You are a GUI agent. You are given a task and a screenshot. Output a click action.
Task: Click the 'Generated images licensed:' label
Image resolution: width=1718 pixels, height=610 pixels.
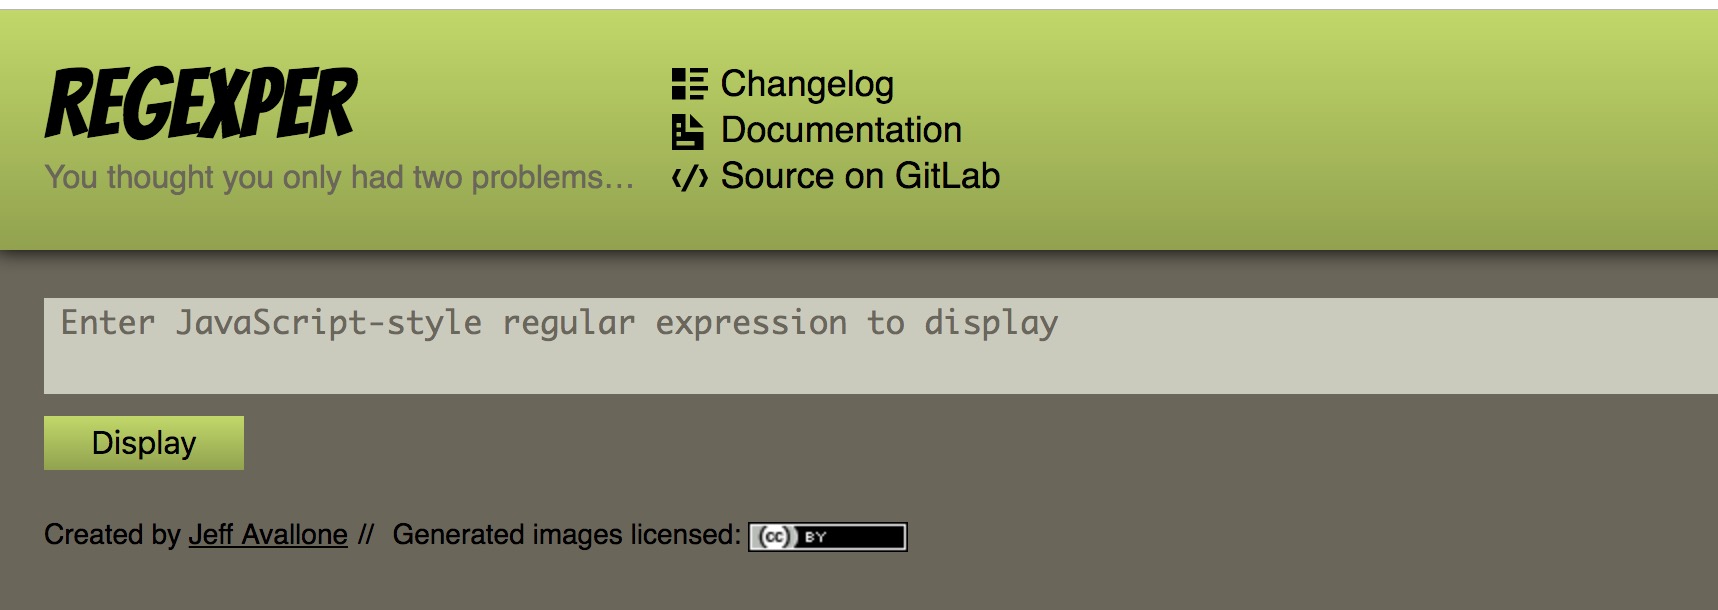pyautogui.click(x=566, y=535)
